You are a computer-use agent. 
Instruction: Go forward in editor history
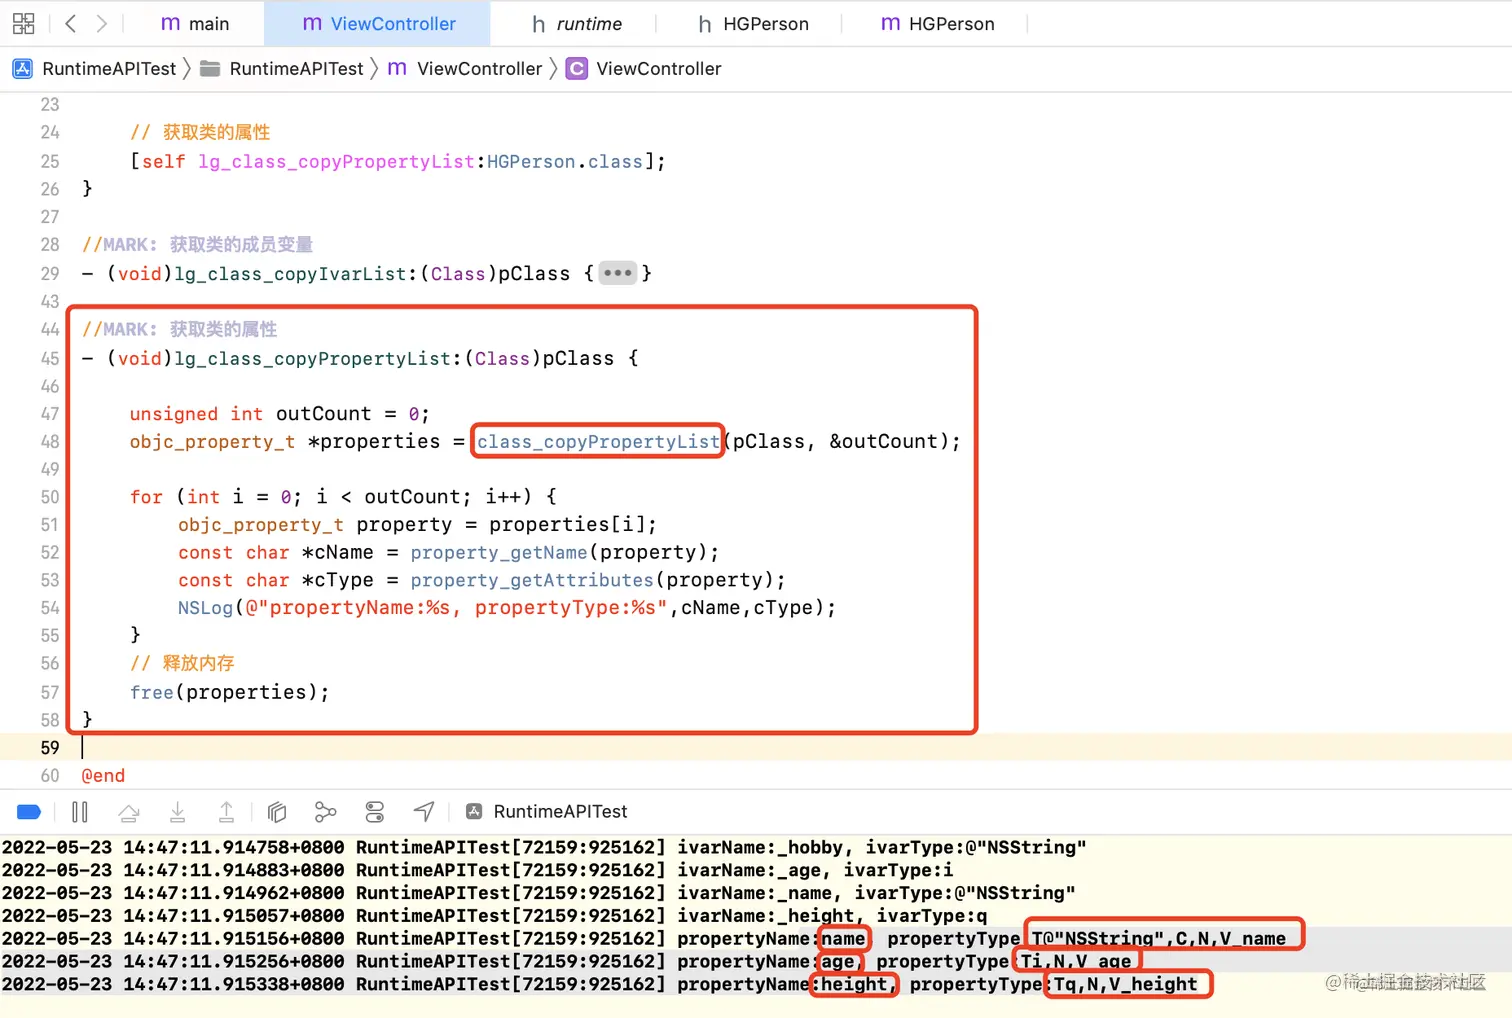(101, 23)
